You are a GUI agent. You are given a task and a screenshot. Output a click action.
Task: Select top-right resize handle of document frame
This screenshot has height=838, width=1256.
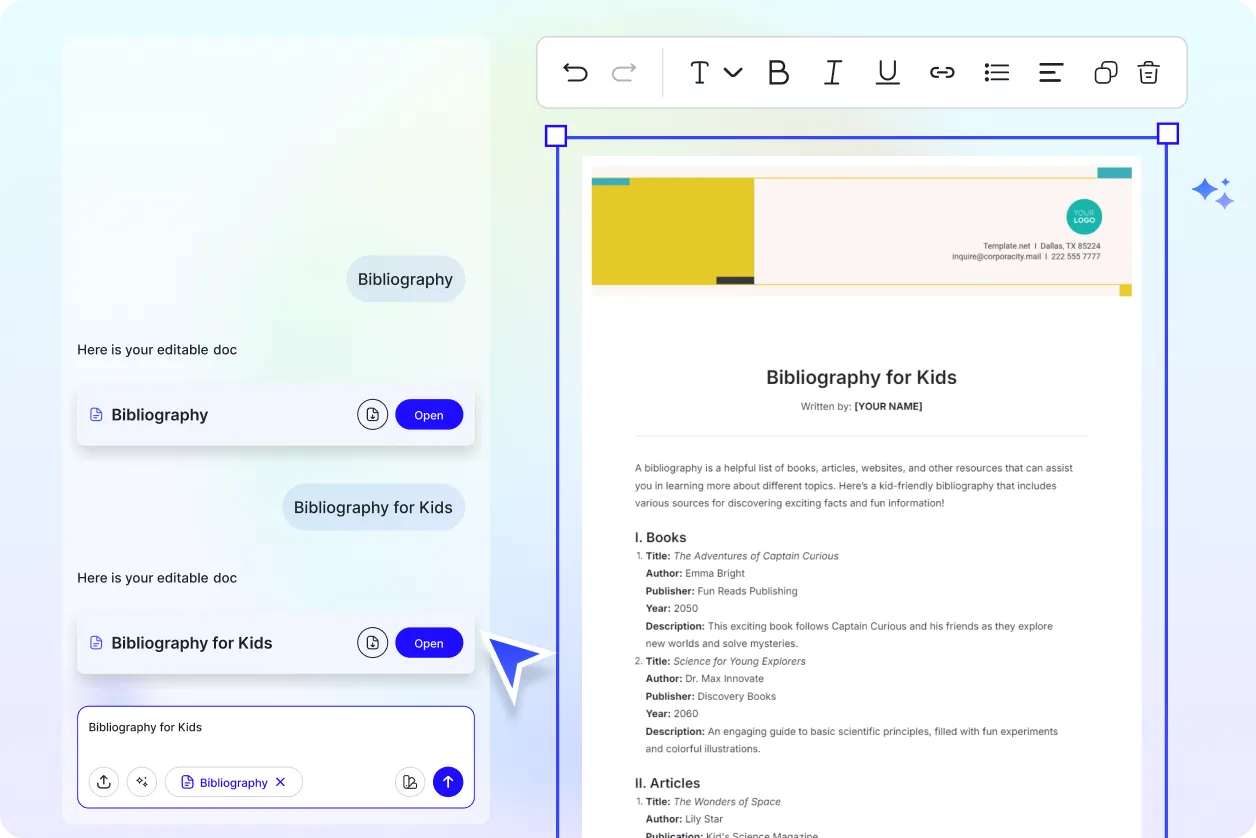point(1167,134)
